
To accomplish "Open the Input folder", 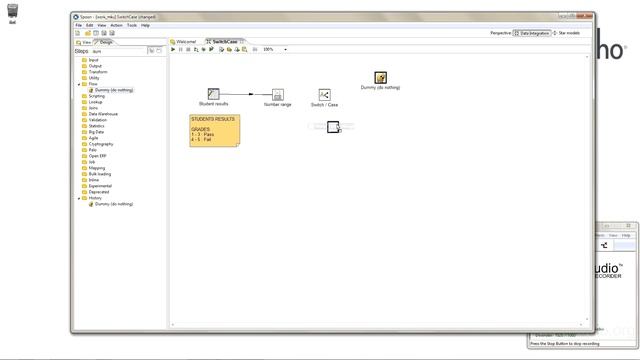I will (x=90, y=60).
